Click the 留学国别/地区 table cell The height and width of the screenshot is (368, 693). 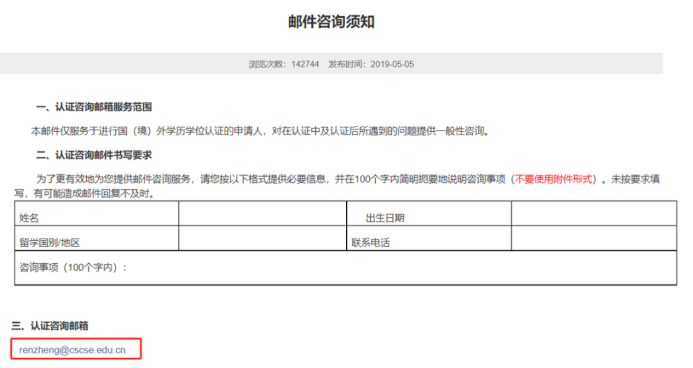point(97,238)
